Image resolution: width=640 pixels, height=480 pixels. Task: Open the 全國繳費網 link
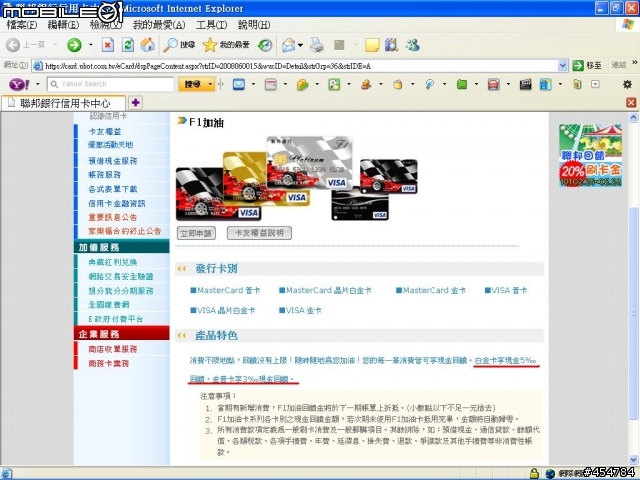109,305
